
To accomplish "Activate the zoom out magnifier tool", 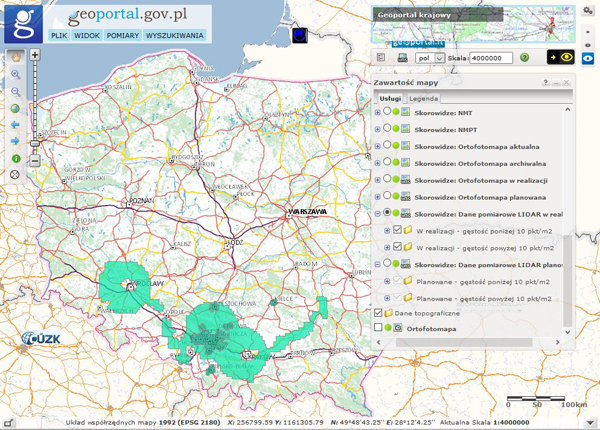I will click(15, 91).
